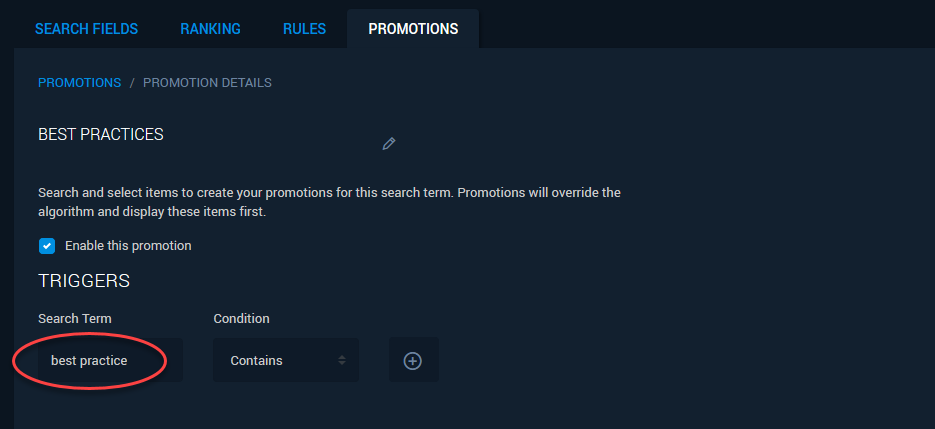Open the Ranking tab
Image resolution: width=935 pixels, height=429 pixels.
coord(210,29)
